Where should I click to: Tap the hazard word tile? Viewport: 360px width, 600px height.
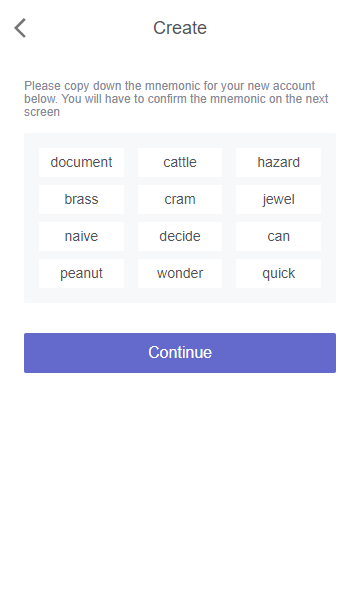(x=279, y=162)
